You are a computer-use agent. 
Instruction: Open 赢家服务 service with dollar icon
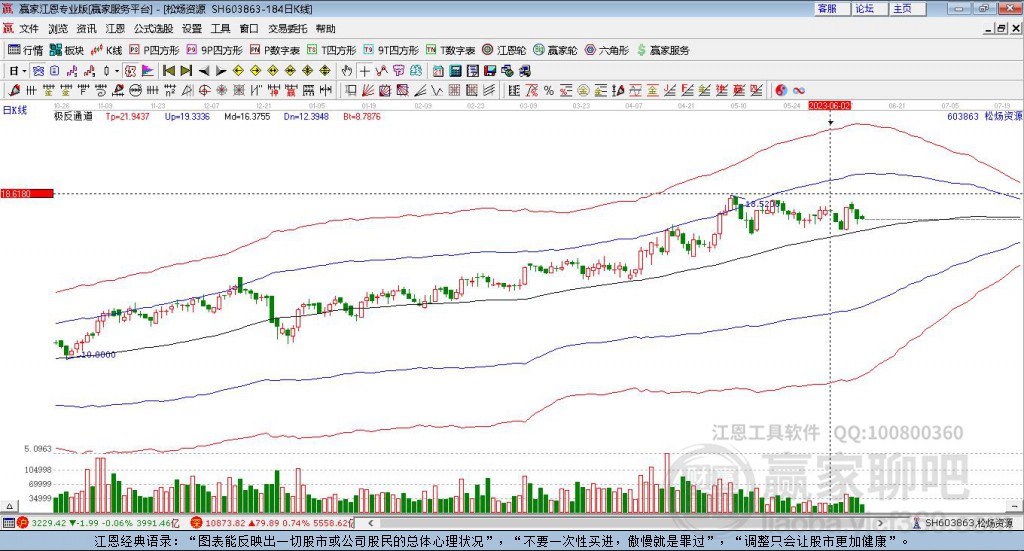[x=662, y=50]
